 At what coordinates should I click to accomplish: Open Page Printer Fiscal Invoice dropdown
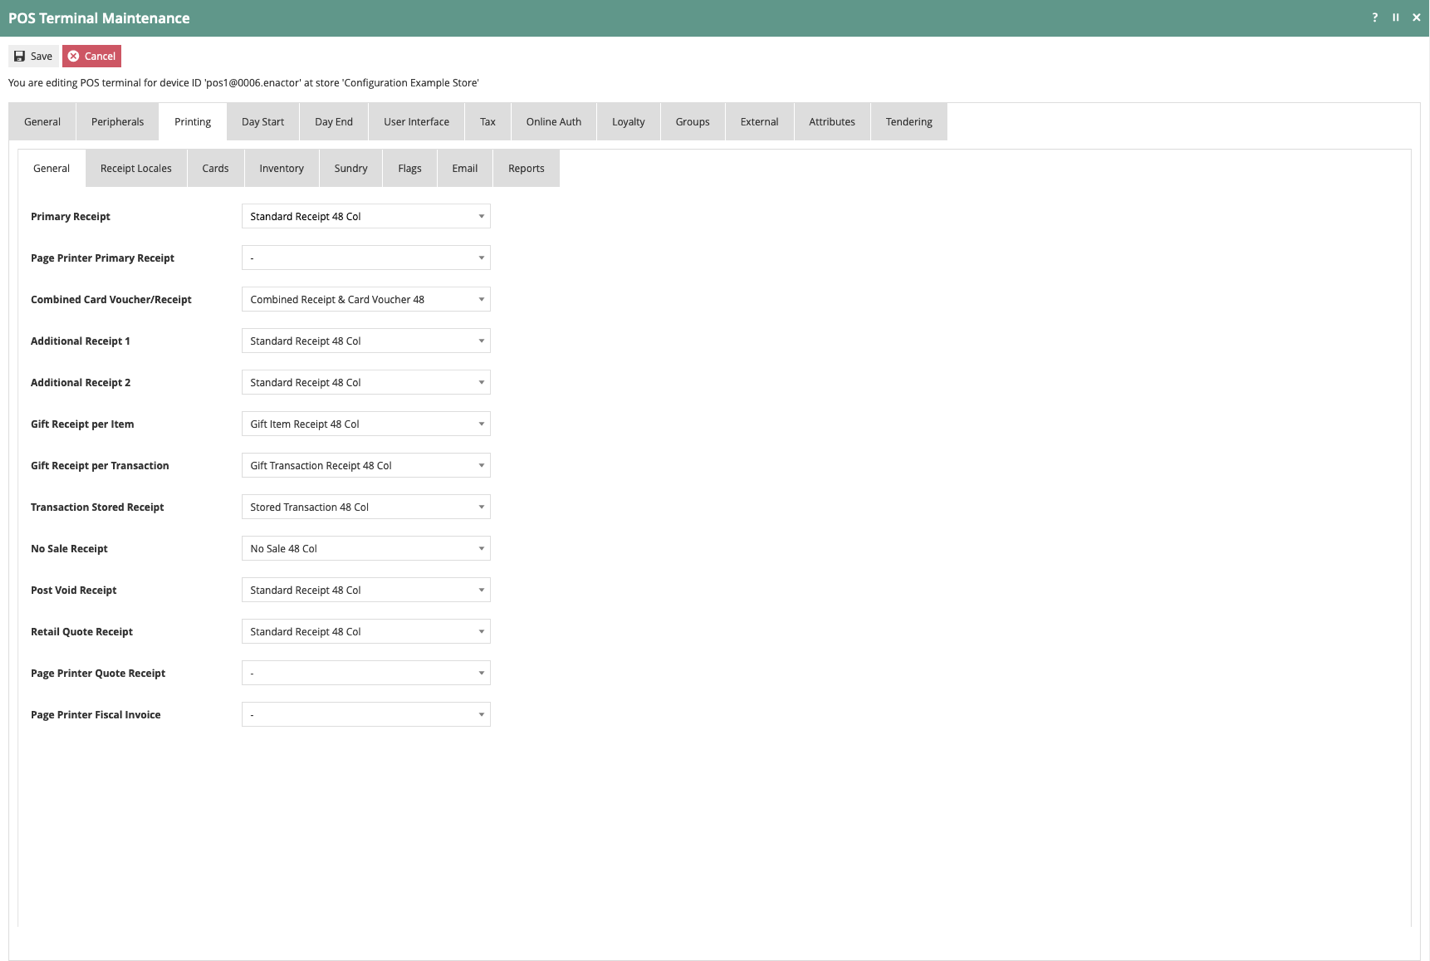[366, 714]
